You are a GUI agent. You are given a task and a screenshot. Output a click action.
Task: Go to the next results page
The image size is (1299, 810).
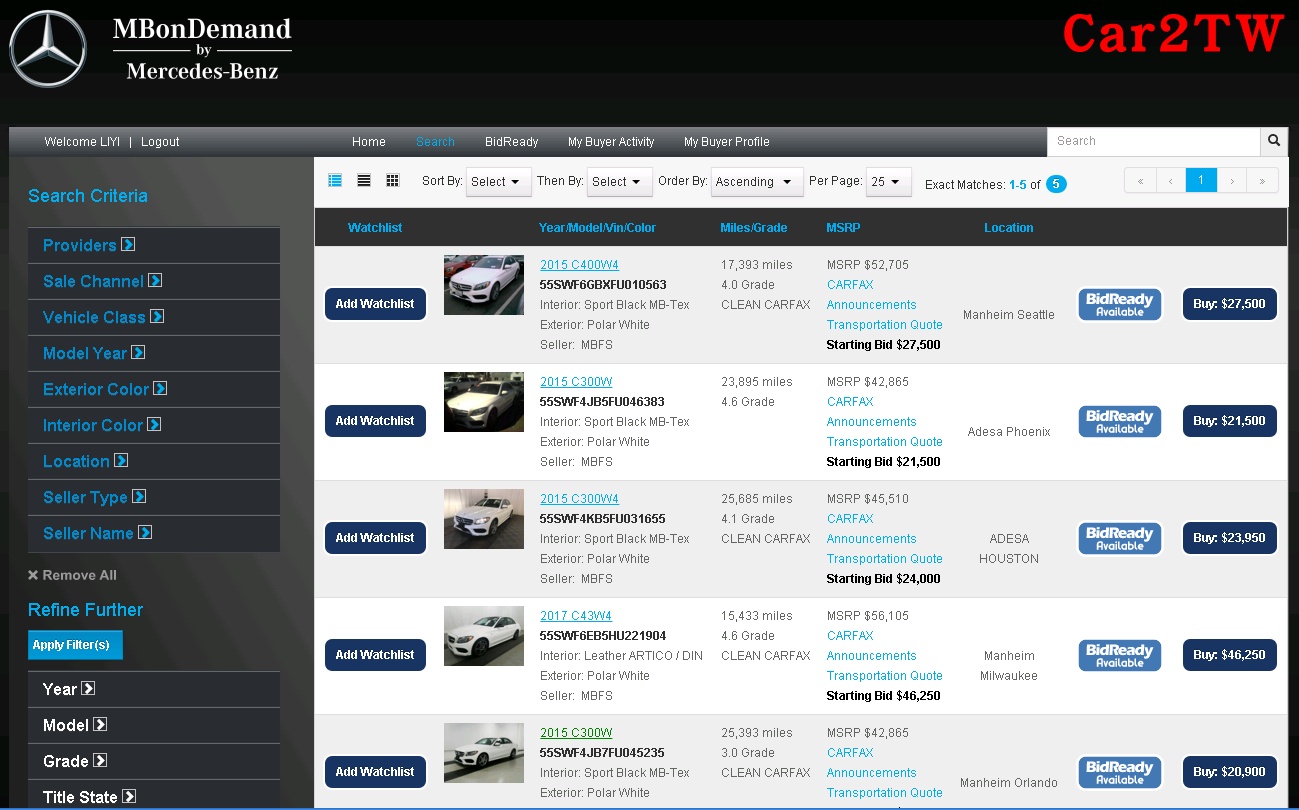coord(1232,181)
